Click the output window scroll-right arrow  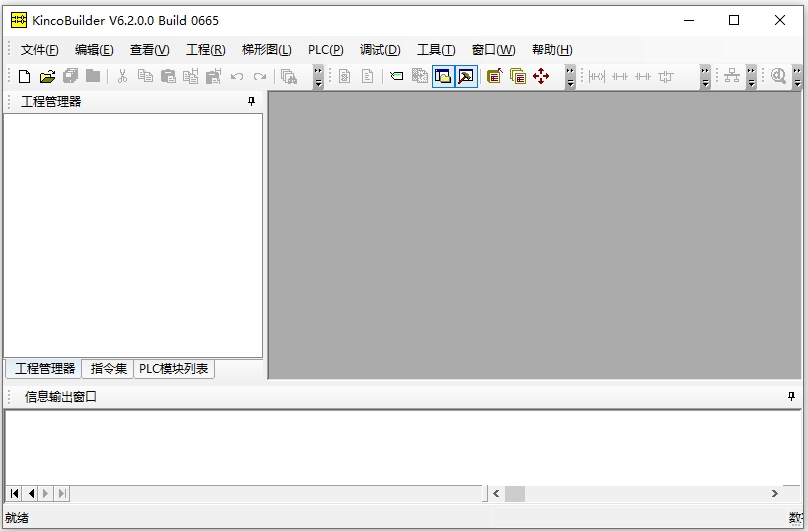tap(775, 493)
